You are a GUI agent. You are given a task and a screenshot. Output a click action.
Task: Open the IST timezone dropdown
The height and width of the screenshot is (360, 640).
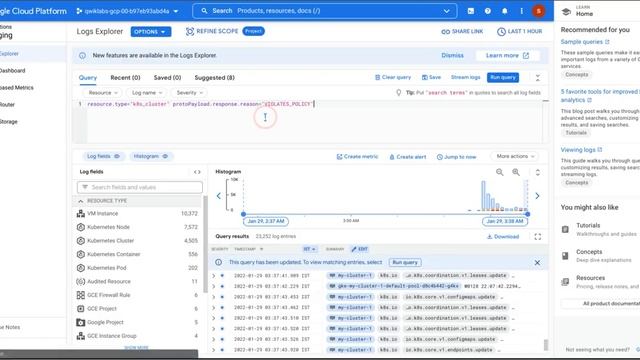click(x=309, y=249)
